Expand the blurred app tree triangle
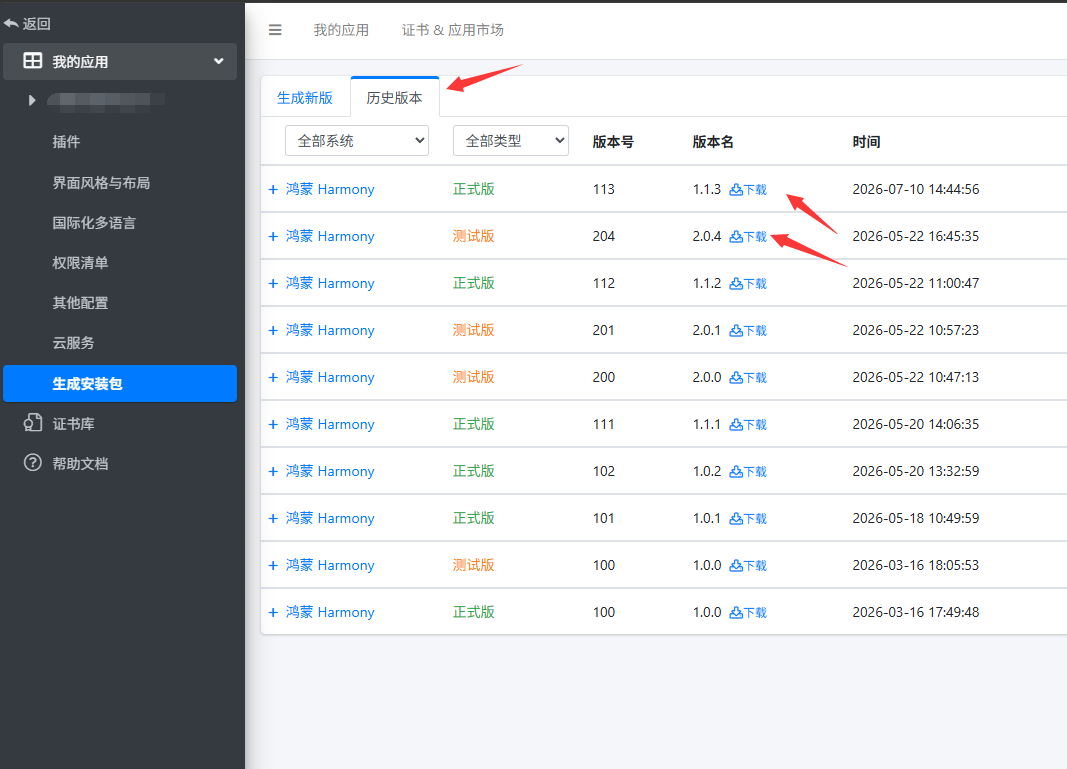Screen dimensions: 1067x769 tap(31, 100)
